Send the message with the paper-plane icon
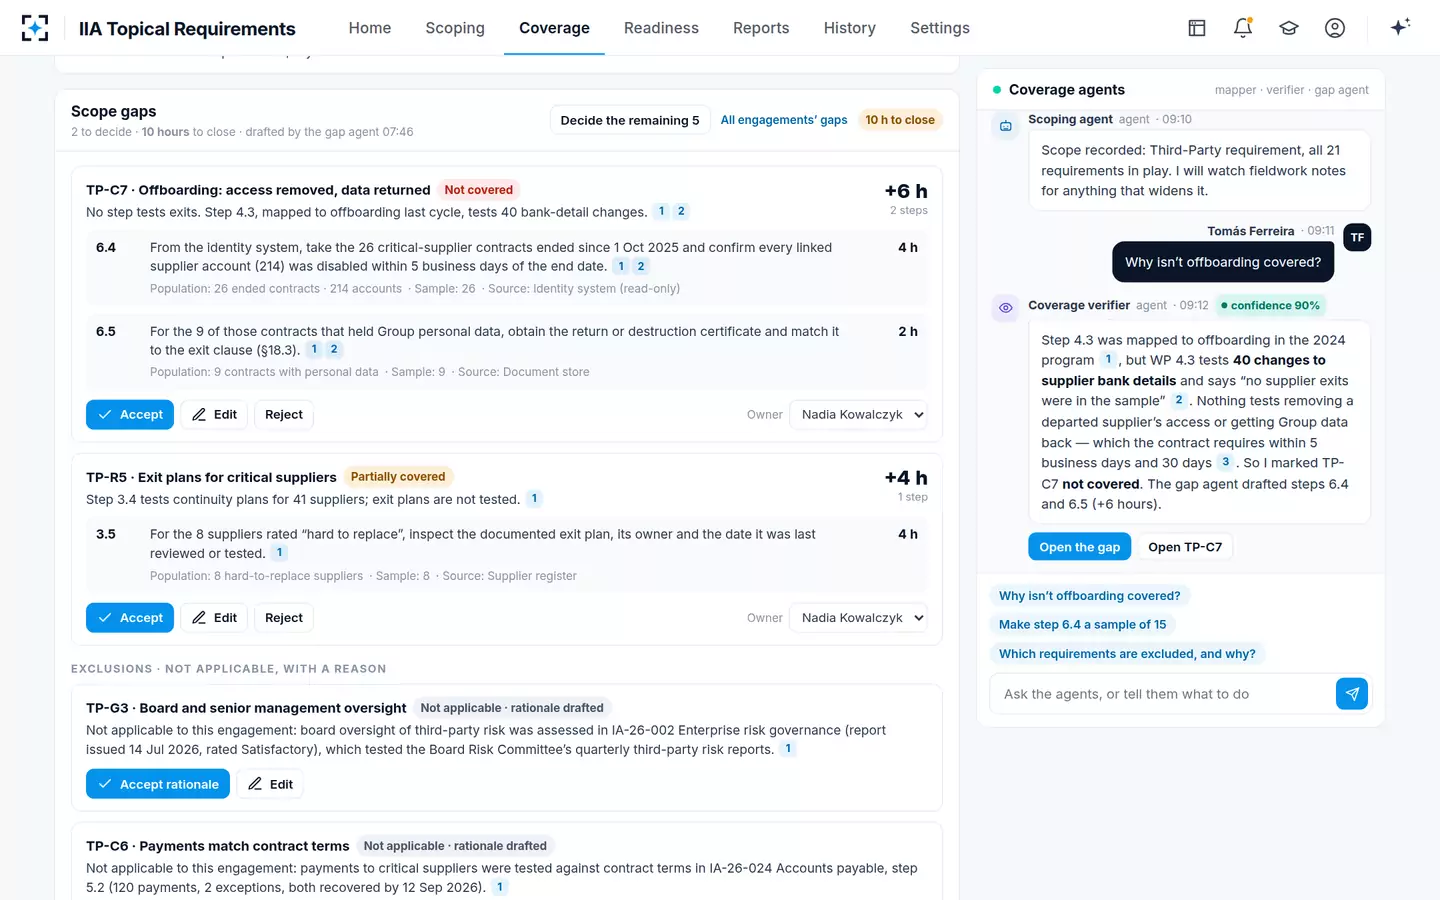The image size is (1440, 900). (x=1352, y=694)
